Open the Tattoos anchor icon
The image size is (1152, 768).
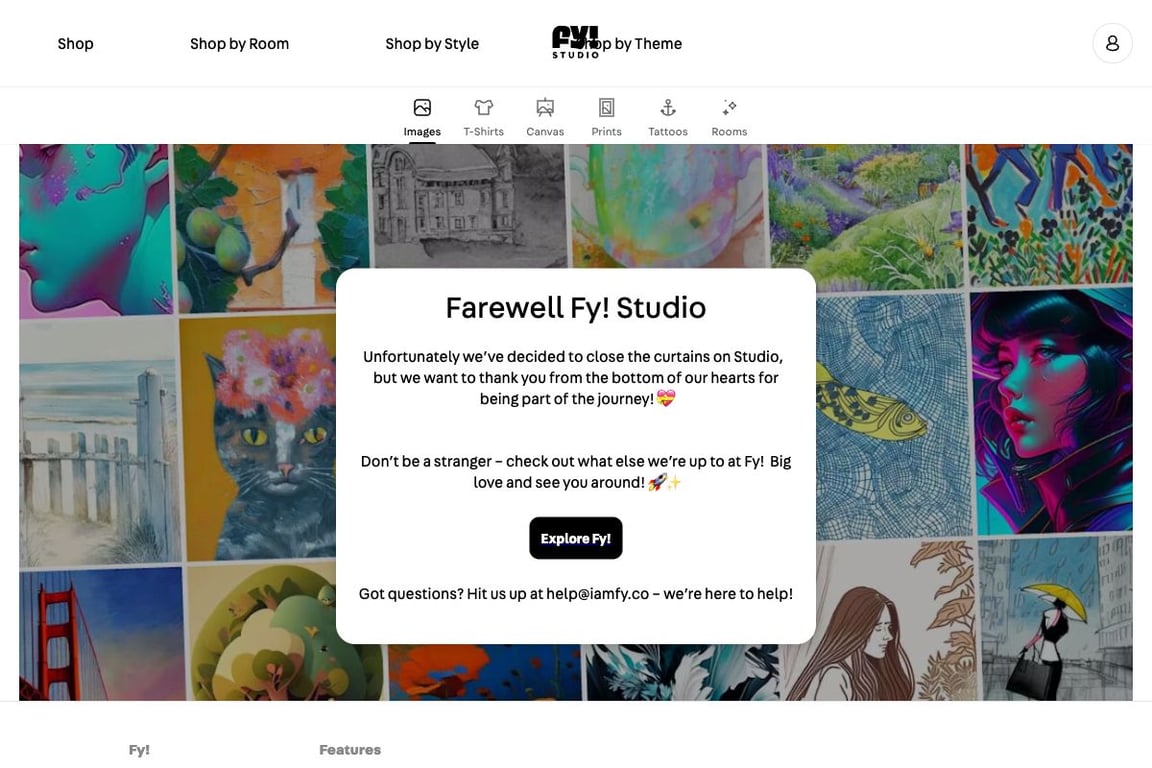(x=668, y=107)
